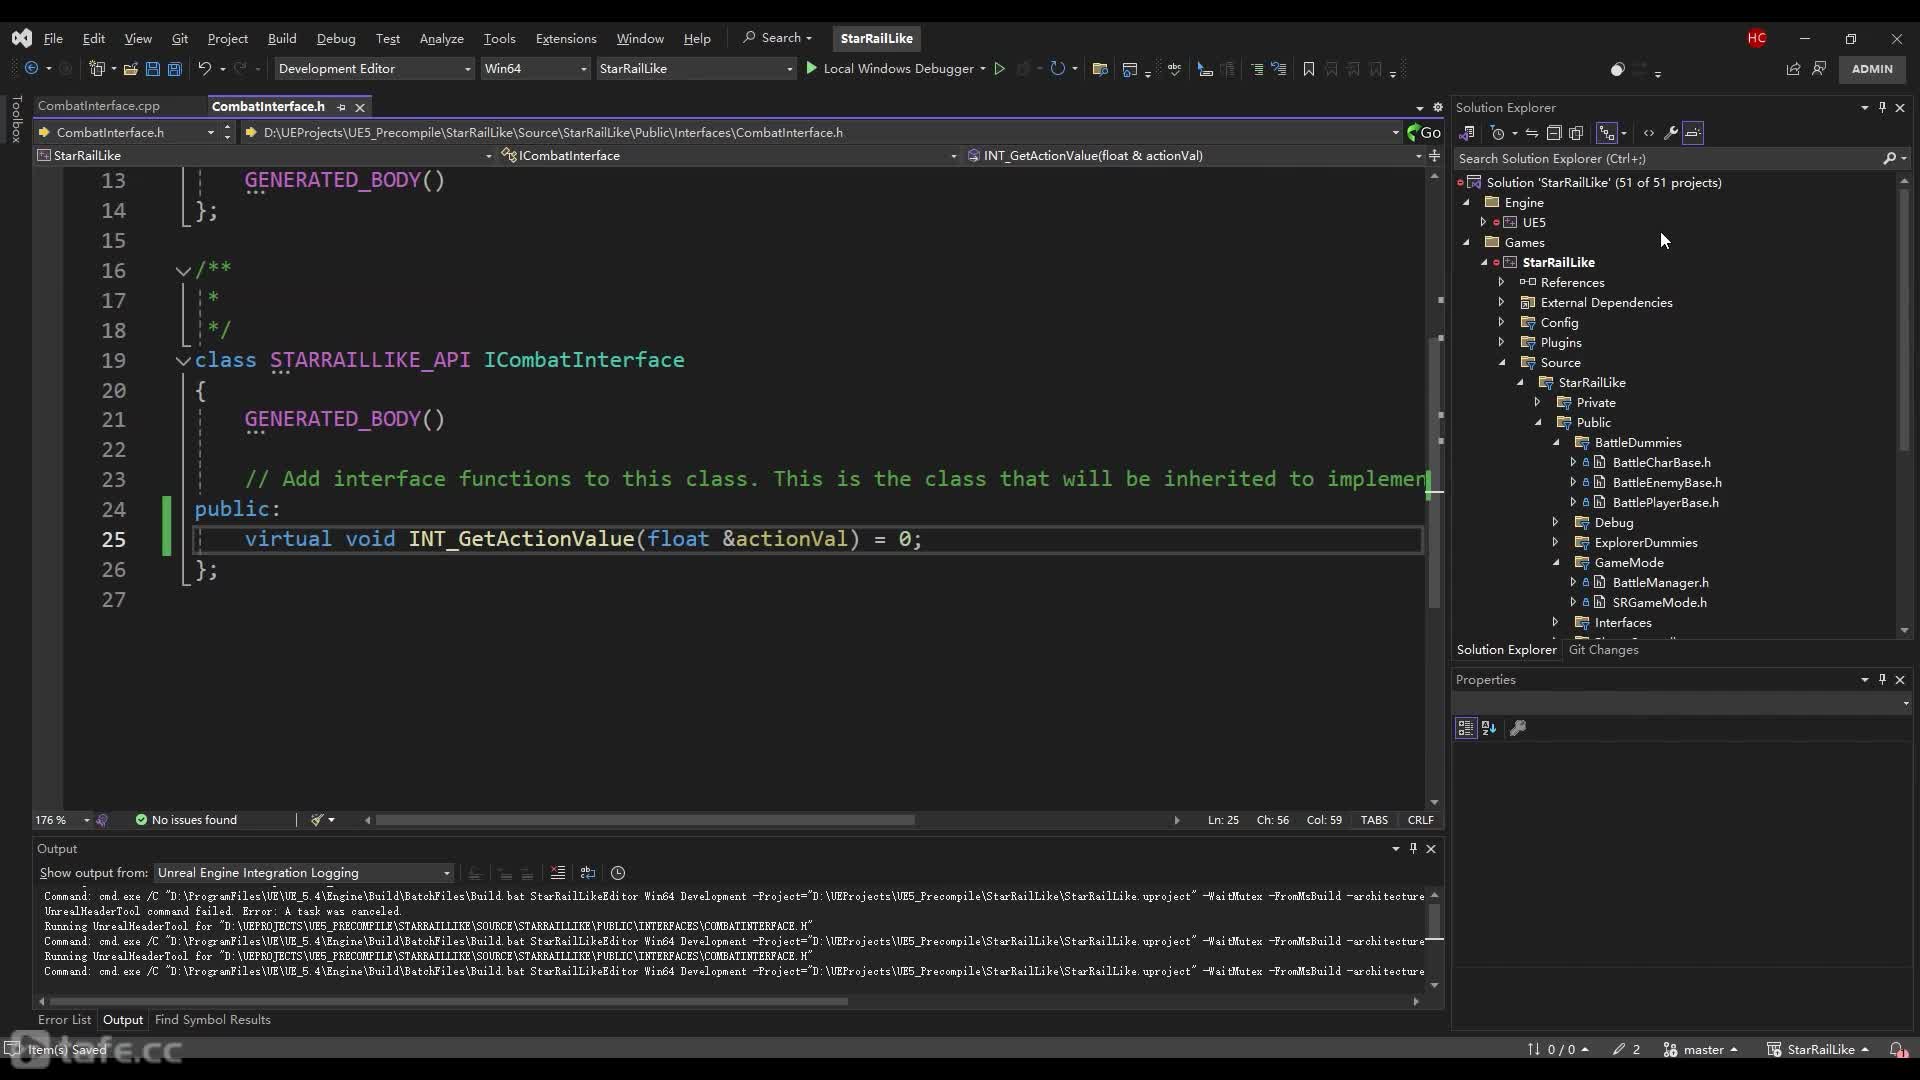
Task: Pin the Output panel
Action: coord(1413,848)
